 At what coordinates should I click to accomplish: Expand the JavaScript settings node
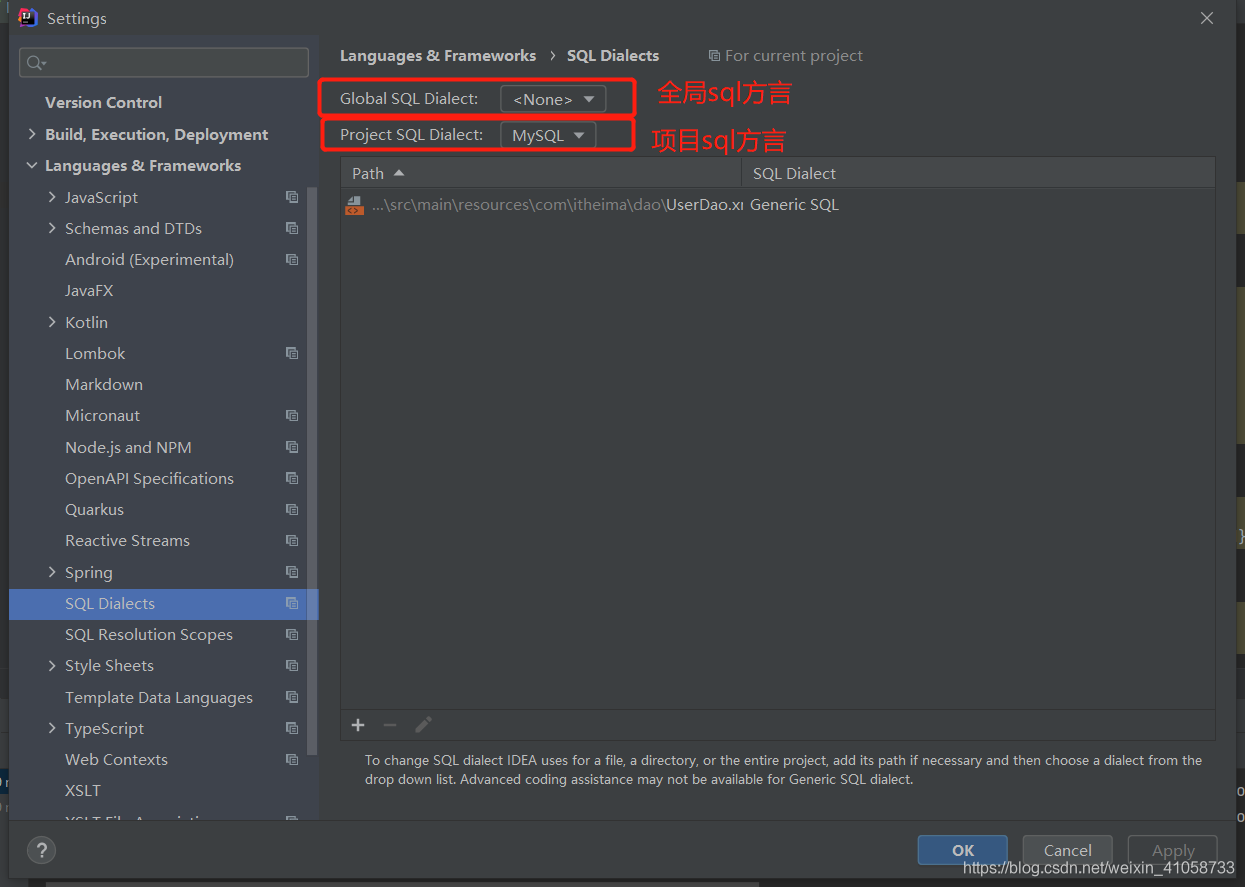(x=52, y=197)
